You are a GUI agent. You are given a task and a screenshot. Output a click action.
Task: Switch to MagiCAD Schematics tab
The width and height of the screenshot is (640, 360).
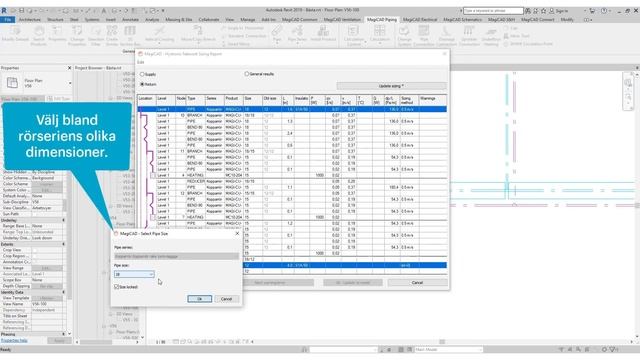click(x=462, y=20)
